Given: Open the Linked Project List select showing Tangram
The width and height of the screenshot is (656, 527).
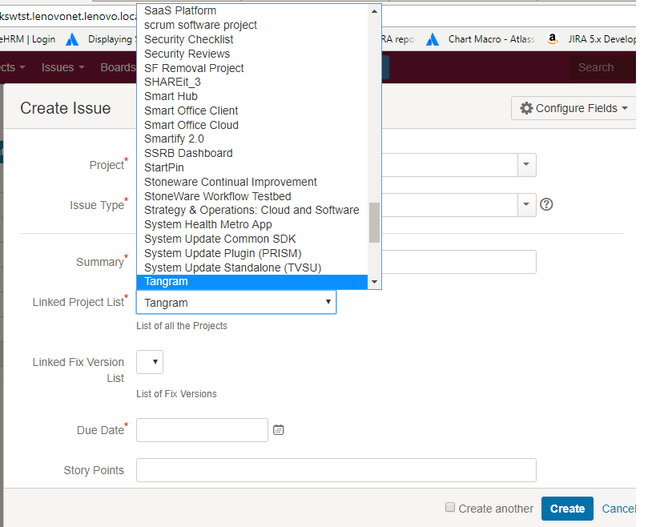Looking at the screenshot, I should click(236, 302).
